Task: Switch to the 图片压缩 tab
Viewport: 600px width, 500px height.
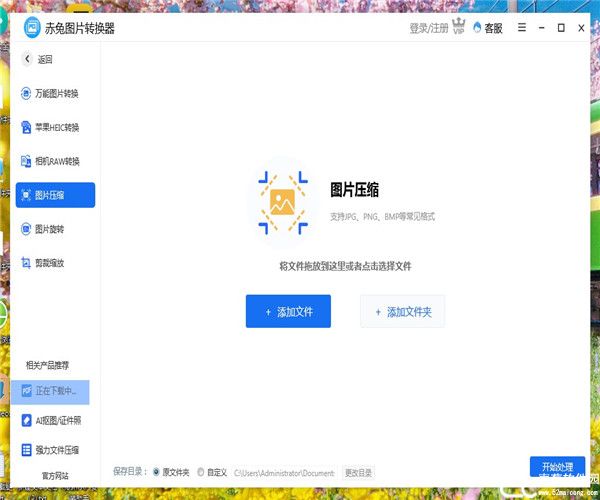Action: [55, 195]
